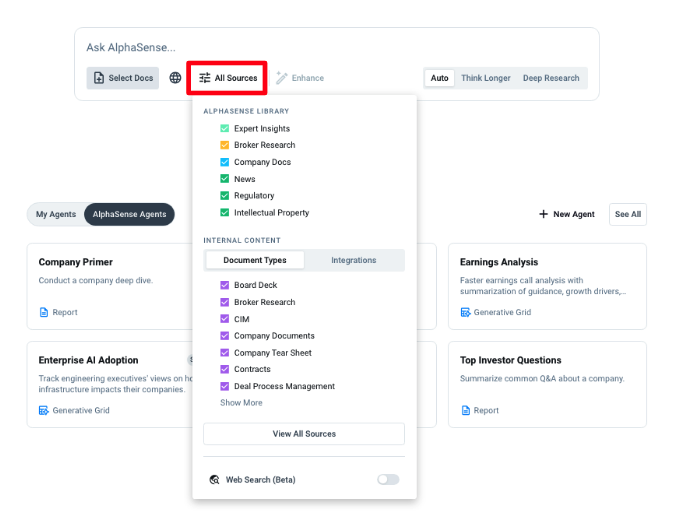Click the Company Primer report icon

[x=44, y=312]
